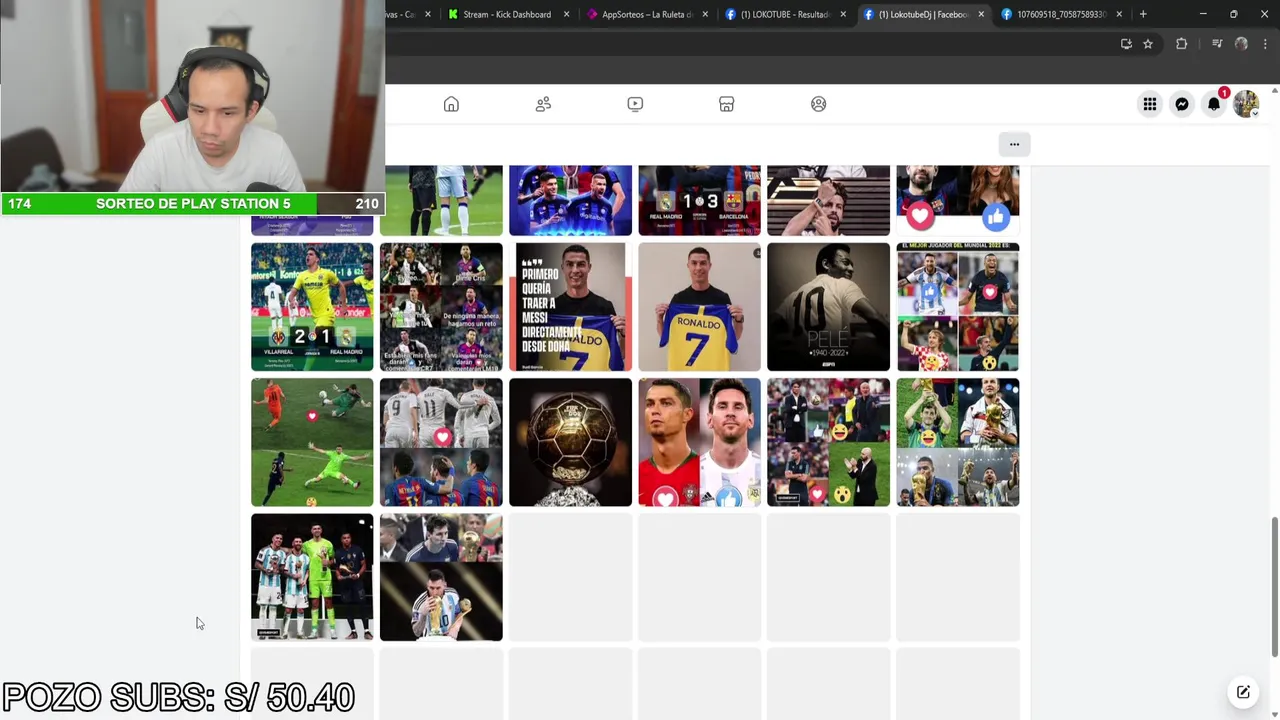Close the 107609518 image tab
The image size is (1280, 720).
pyautogui.click(x=1119, y=14)
